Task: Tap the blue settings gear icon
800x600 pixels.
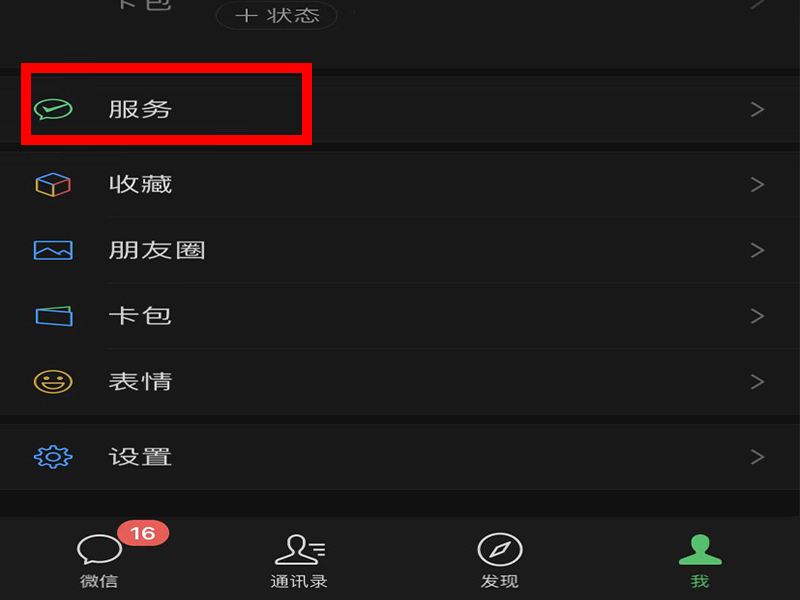Action: click(53, 457)
